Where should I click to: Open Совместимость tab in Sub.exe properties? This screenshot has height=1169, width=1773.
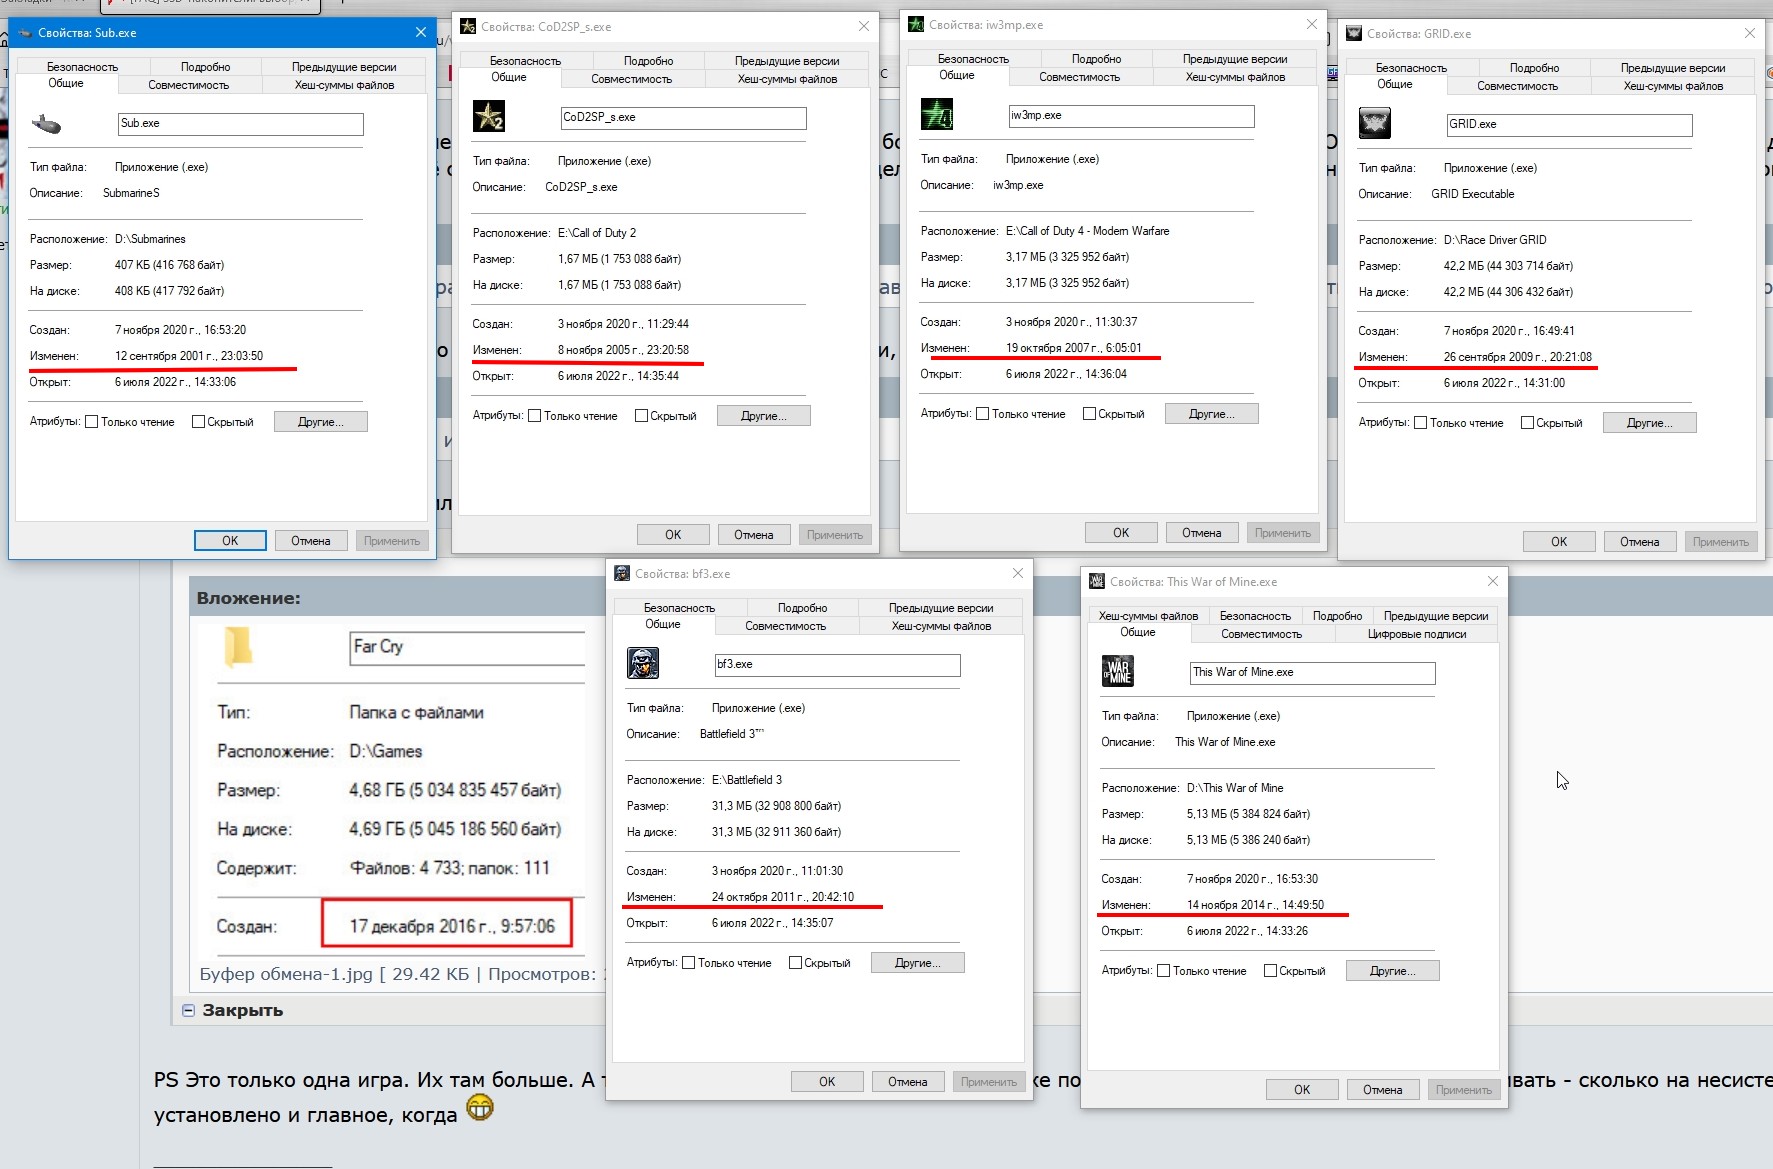tap(189, 85)
